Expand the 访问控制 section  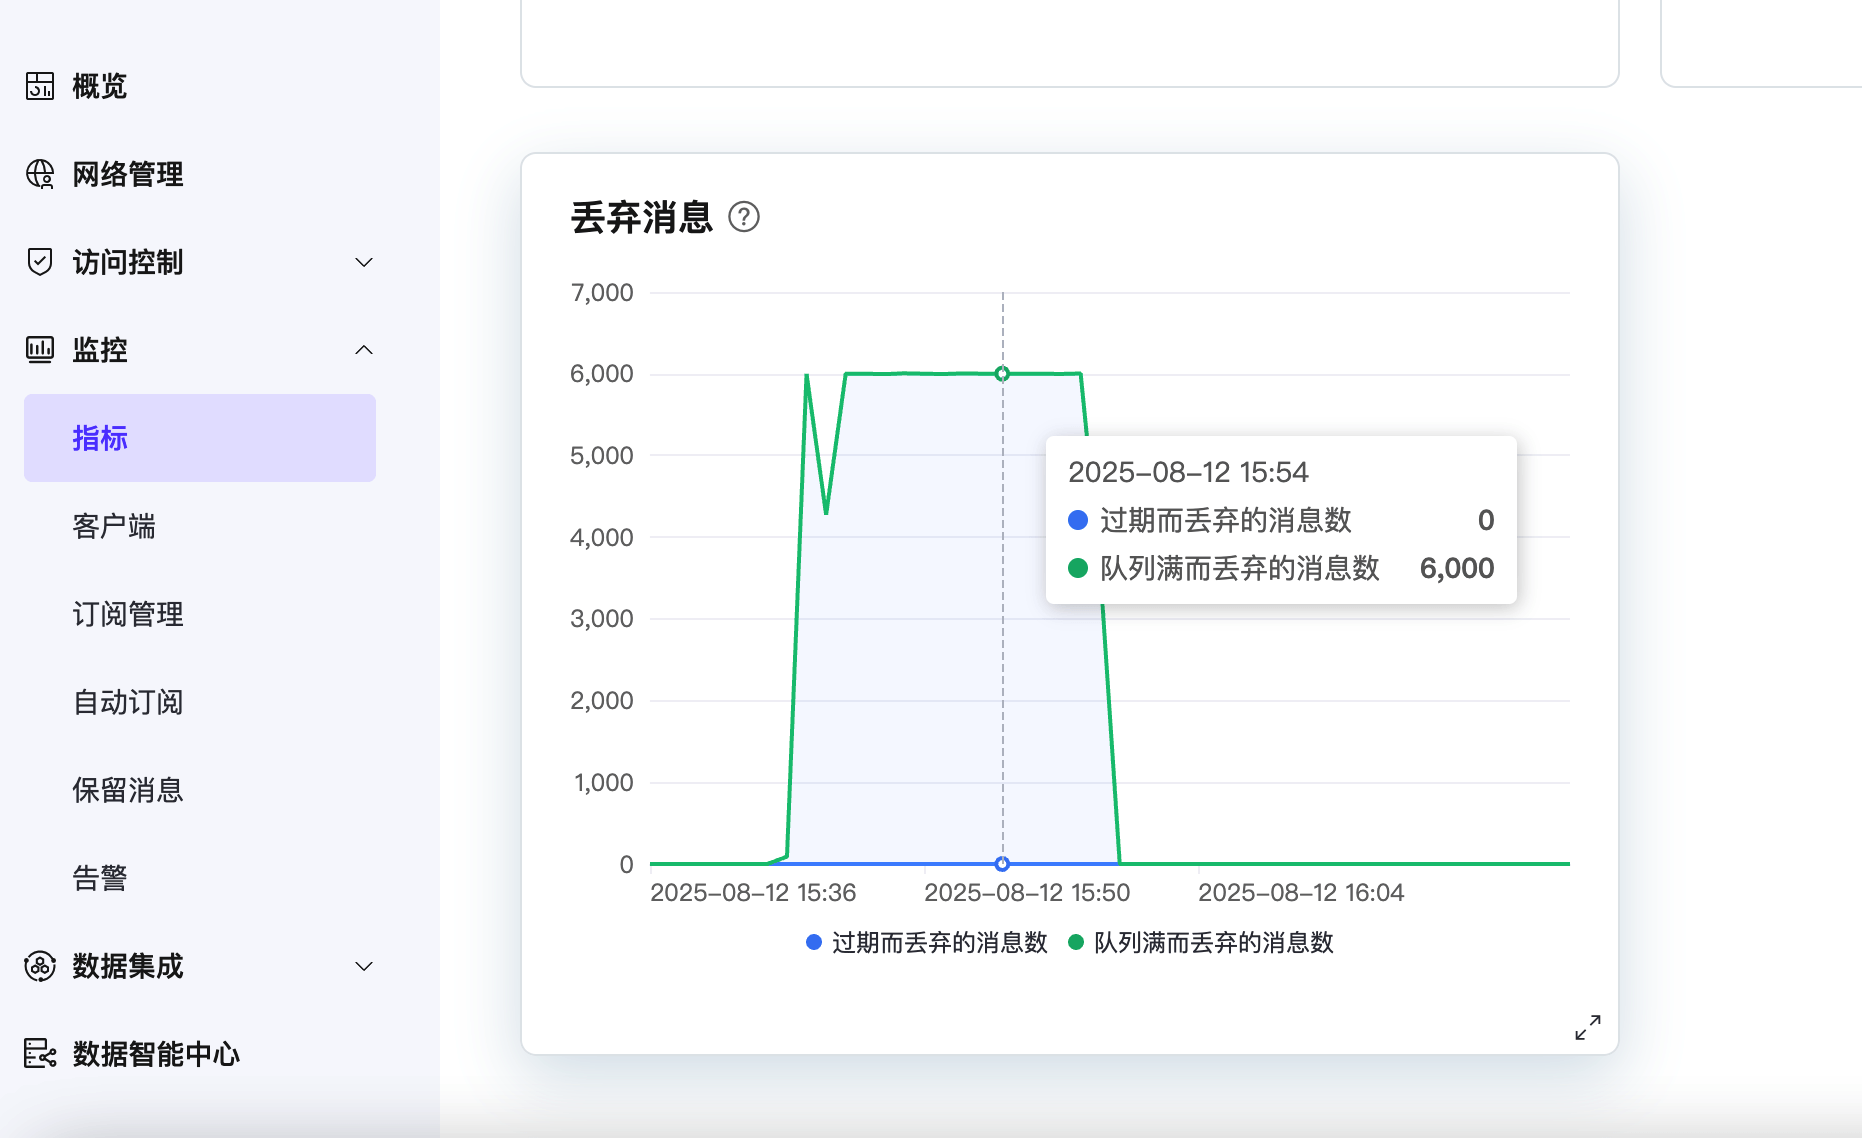[363, 262]
